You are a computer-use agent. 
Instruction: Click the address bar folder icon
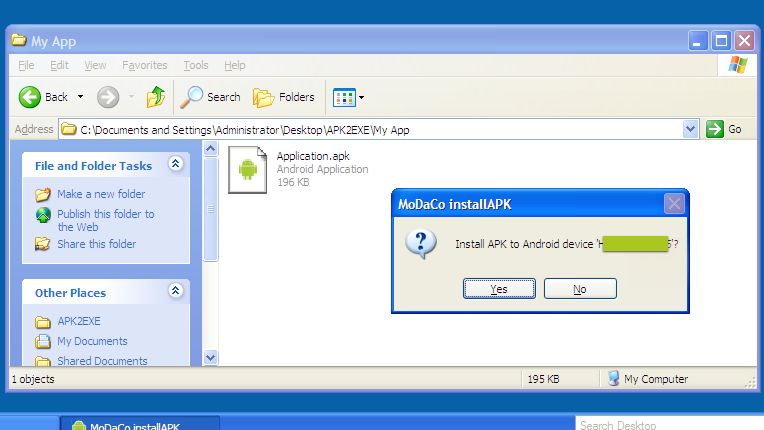tap(69, 129)
